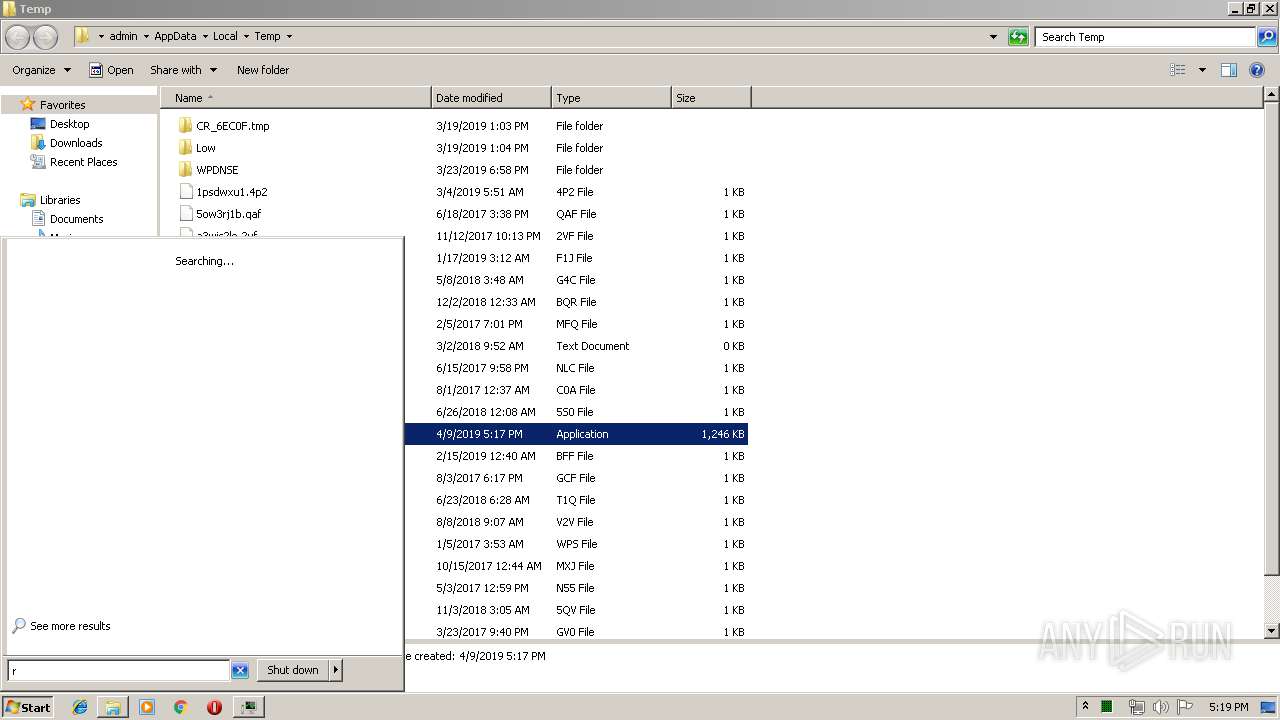Click the taskbar clock 5:19 PM
The width and height of the screenshot is (1280, 720).
tap(1228, 707)
